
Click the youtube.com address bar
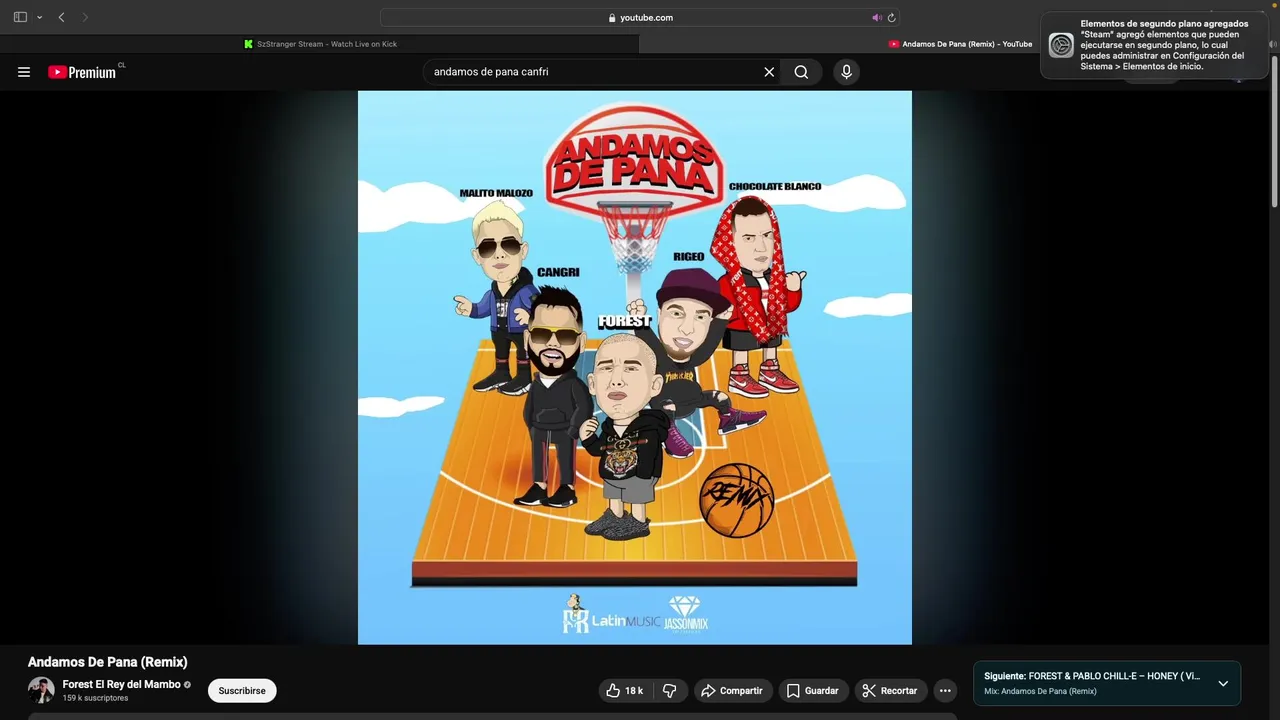(640, 17)
